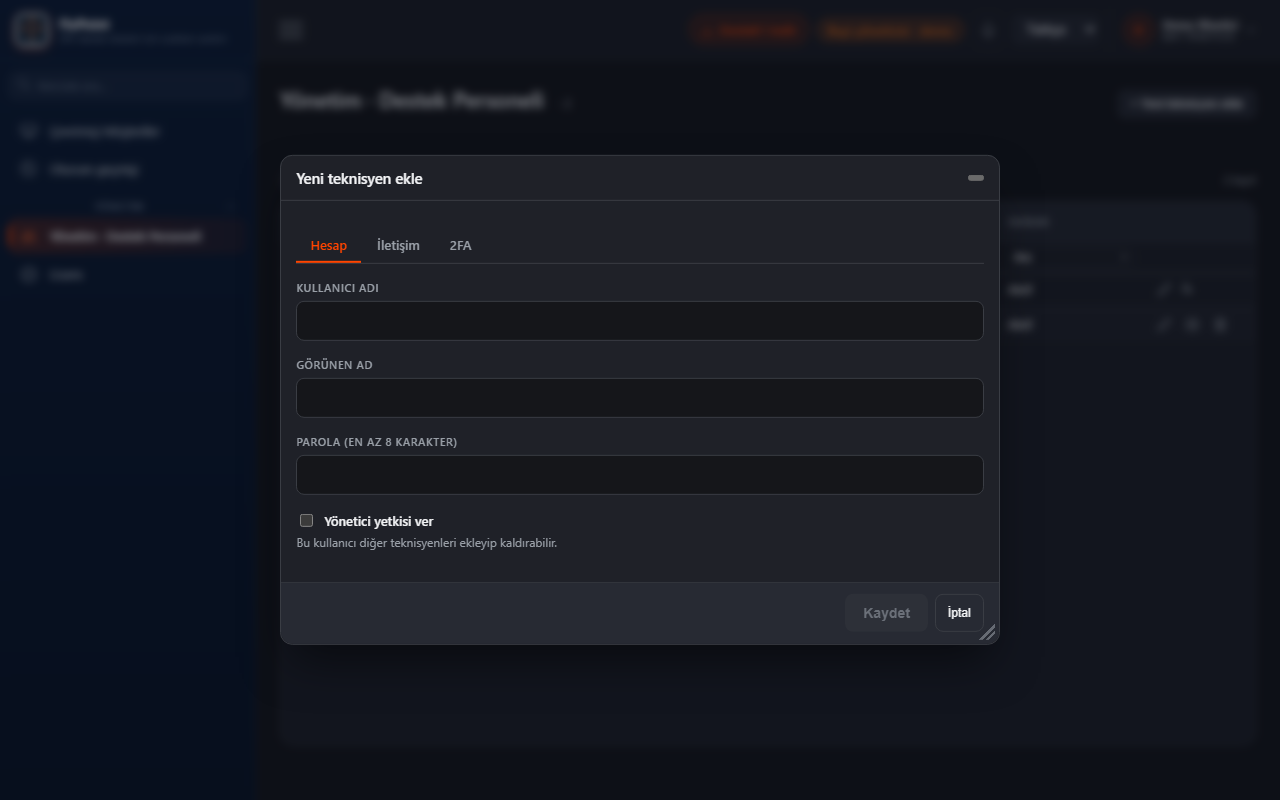Screen dimensions: 1280x800
Task: Click into the Görünen ad field
Action: coord(640,398)
